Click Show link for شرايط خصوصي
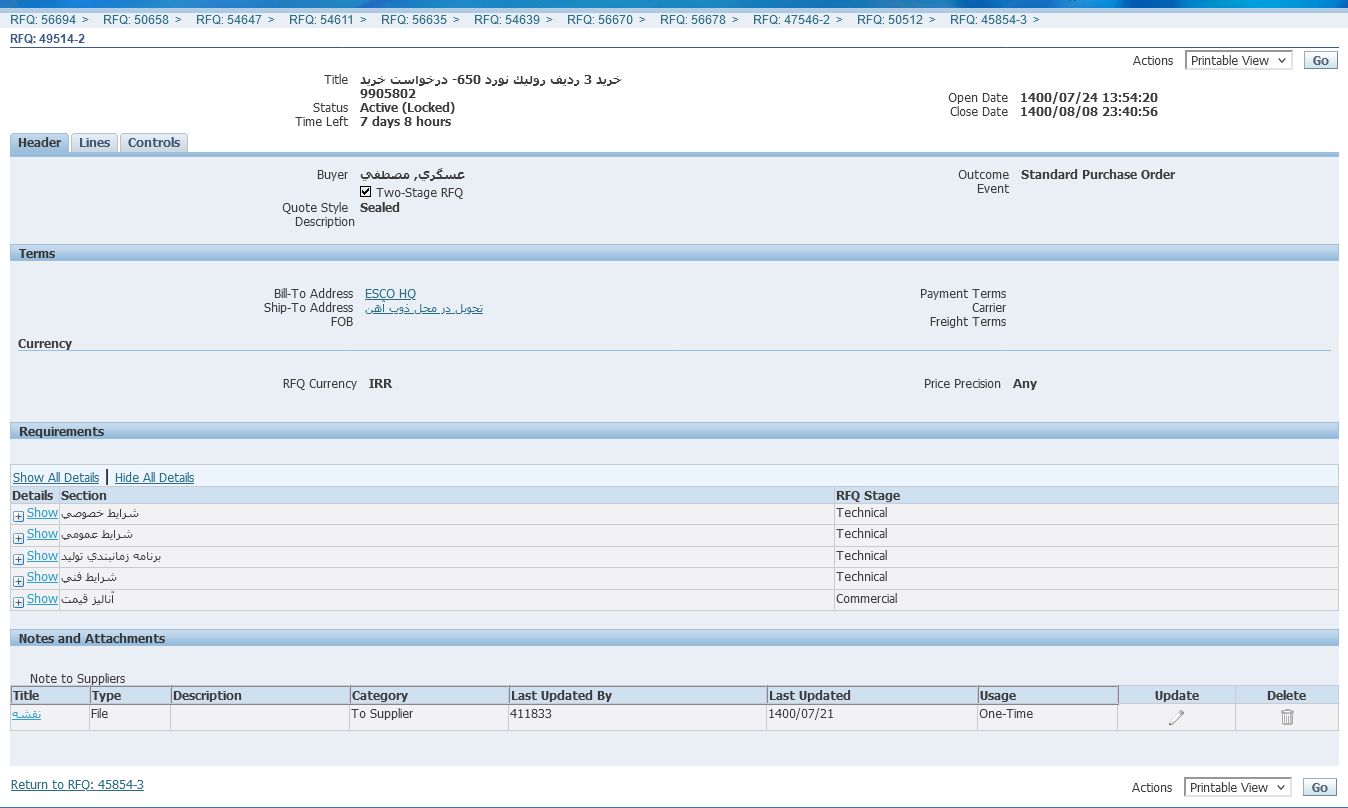Screen dimensions: 1348x808 (42, 513)
